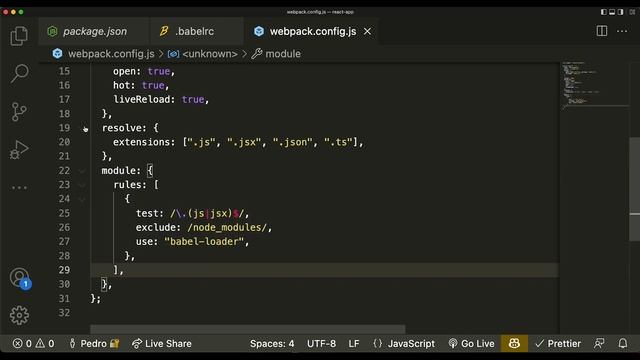This screenshot has height=360, width=640.
Task: Switch to the .babelrc tab
Action: click(197, 31)
